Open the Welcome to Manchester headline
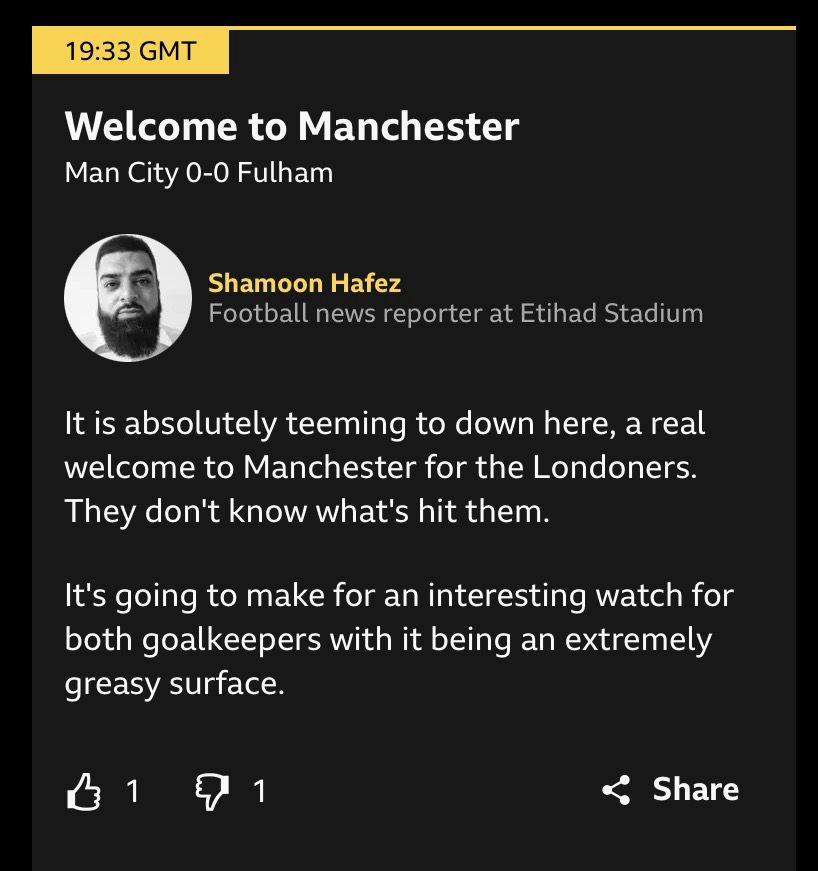 [x=291, y=127]
